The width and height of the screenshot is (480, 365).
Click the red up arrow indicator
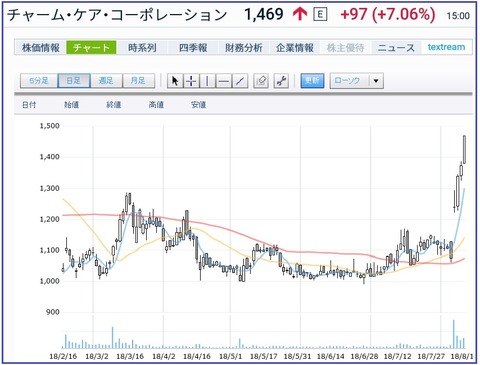point(300,14)
